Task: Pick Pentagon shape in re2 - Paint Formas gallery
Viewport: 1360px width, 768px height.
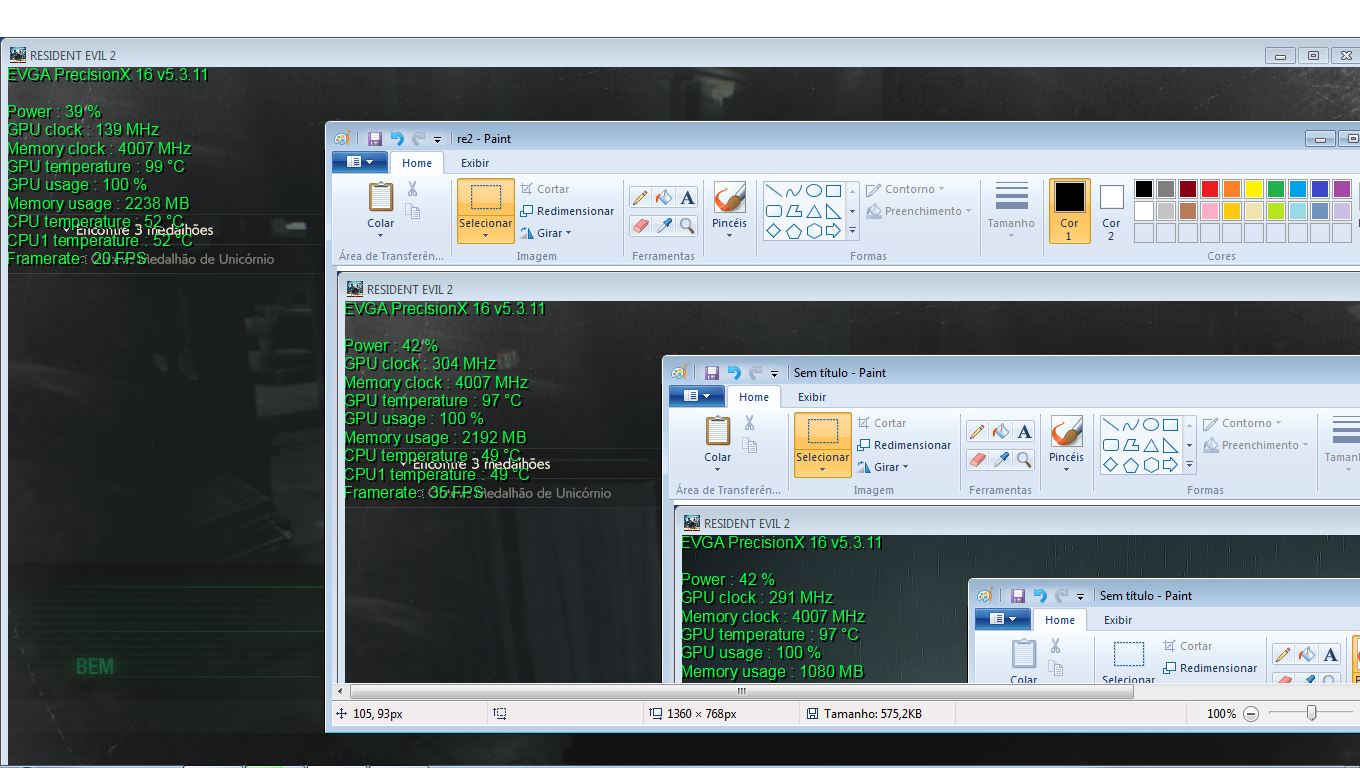Action: point(794,231)
